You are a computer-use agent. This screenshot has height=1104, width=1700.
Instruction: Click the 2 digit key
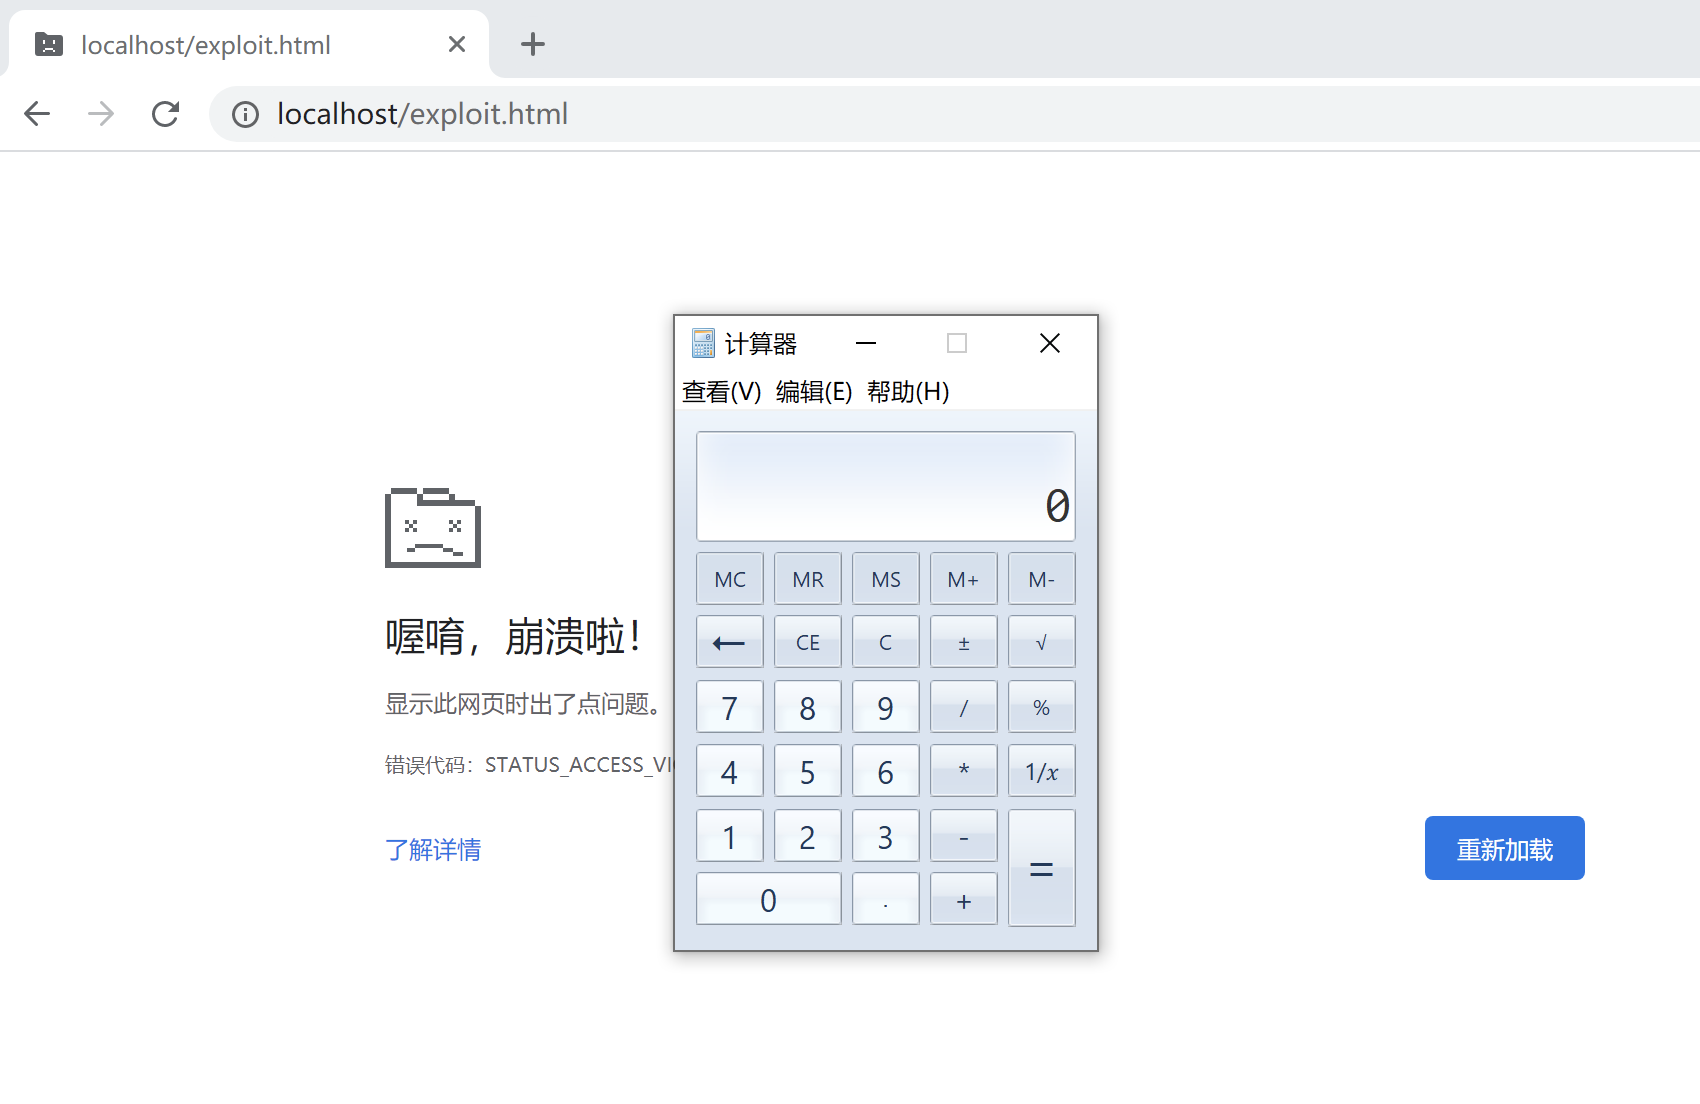pyautogui.click(x=808, y=836)
